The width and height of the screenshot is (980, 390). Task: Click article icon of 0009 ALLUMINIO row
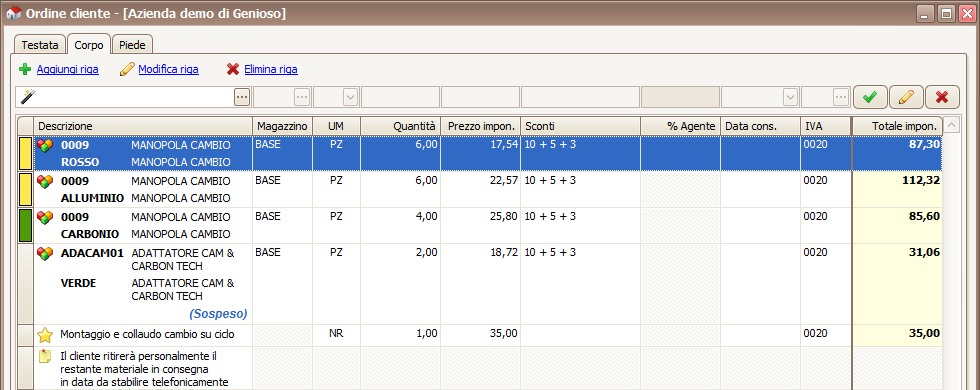45,182
